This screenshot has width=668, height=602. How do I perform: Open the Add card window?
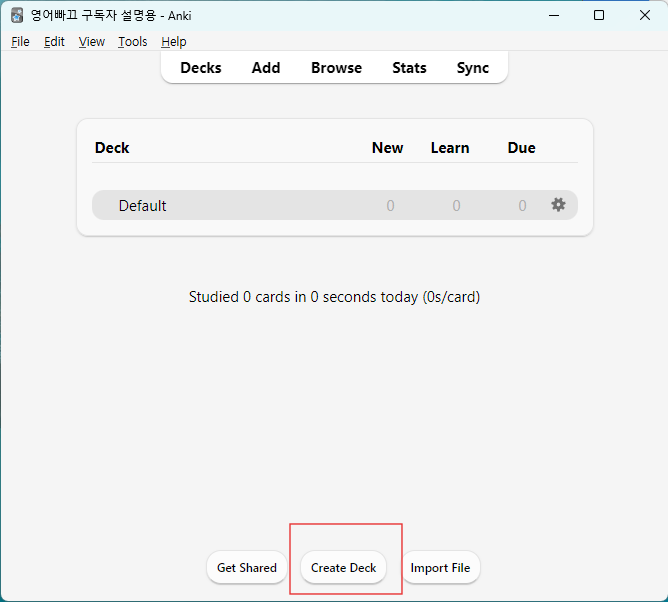coord(266,68)
